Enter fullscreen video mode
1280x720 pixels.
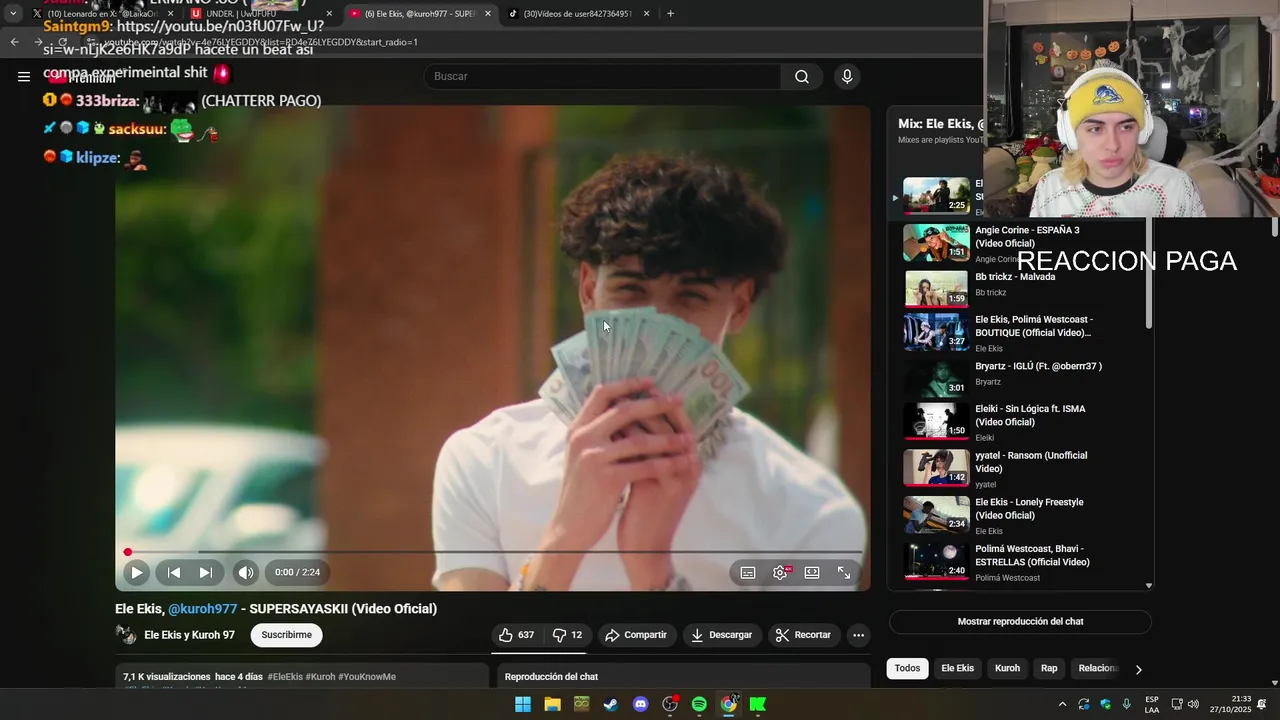pos(844,572)
